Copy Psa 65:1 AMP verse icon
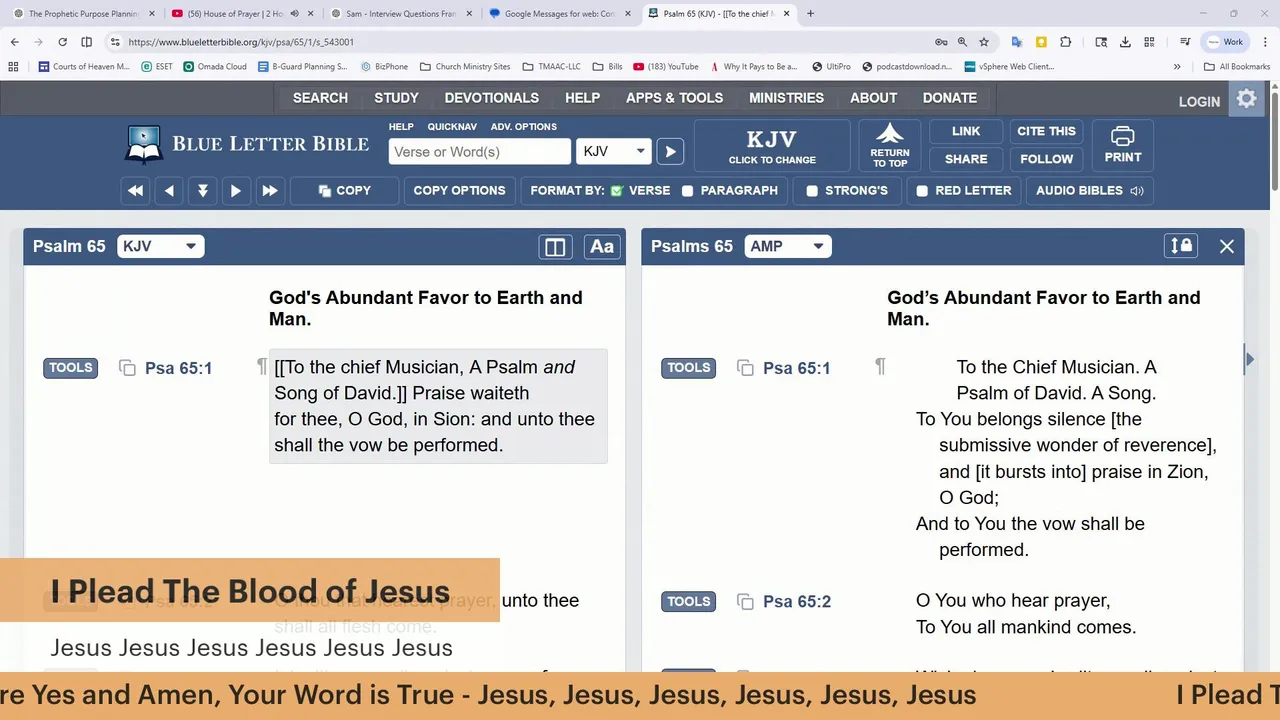The height and width of the screenshot is (720, 1280). (745, 368)
